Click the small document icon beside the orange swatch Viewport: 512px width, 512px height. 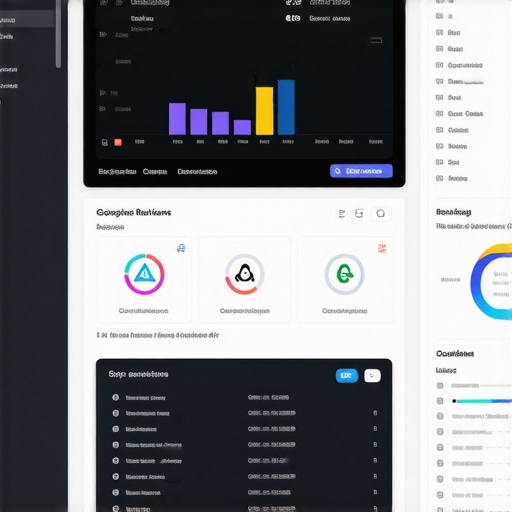click(x=105, y=143)
